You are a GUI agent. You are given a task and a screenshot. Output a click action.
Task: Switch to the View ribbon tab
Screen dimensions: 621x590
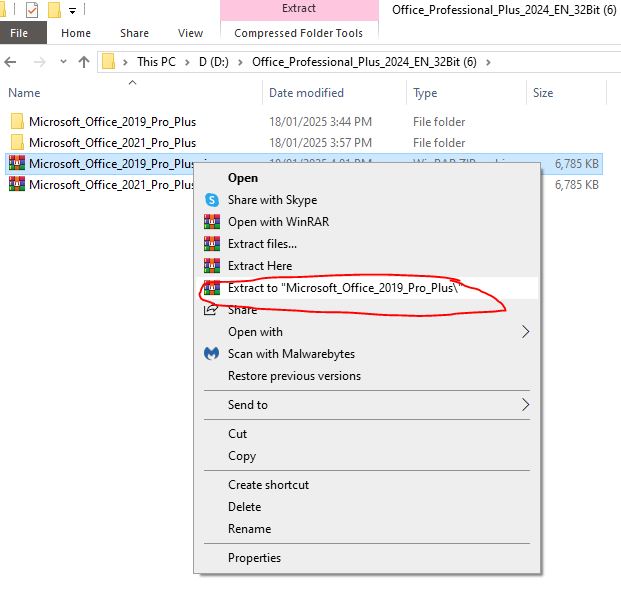190,33
